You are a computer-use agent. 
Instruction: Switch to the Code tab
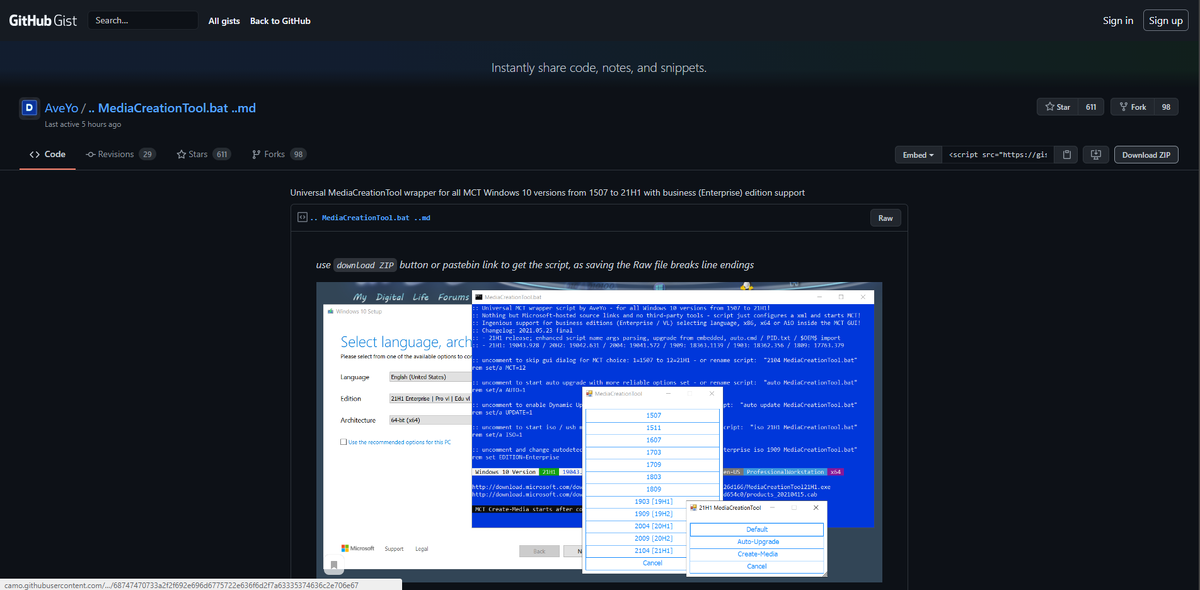pyautogui.click(x=48, y=155)
